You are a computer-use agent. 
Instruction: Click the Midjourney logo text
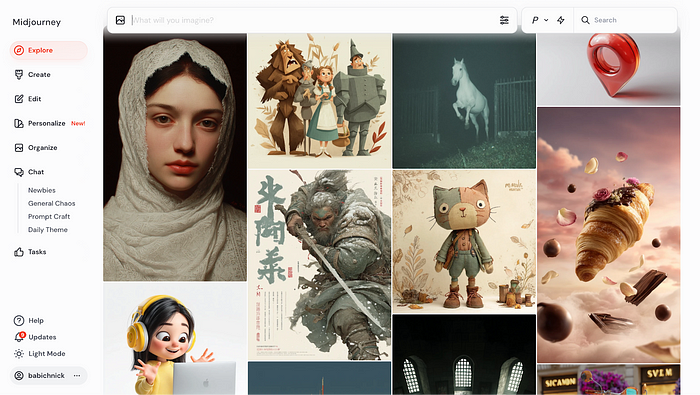pyautogui.click(x=37, y=22)
